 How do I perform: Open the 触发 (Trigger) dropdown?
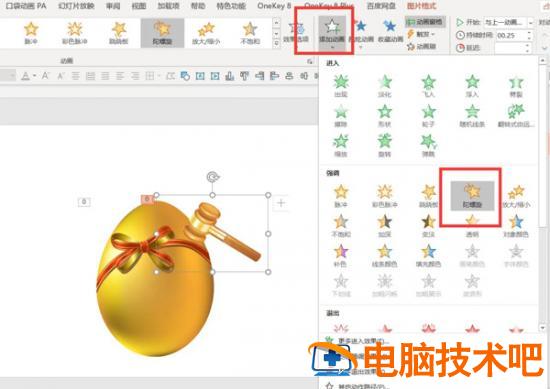point(421,34)
